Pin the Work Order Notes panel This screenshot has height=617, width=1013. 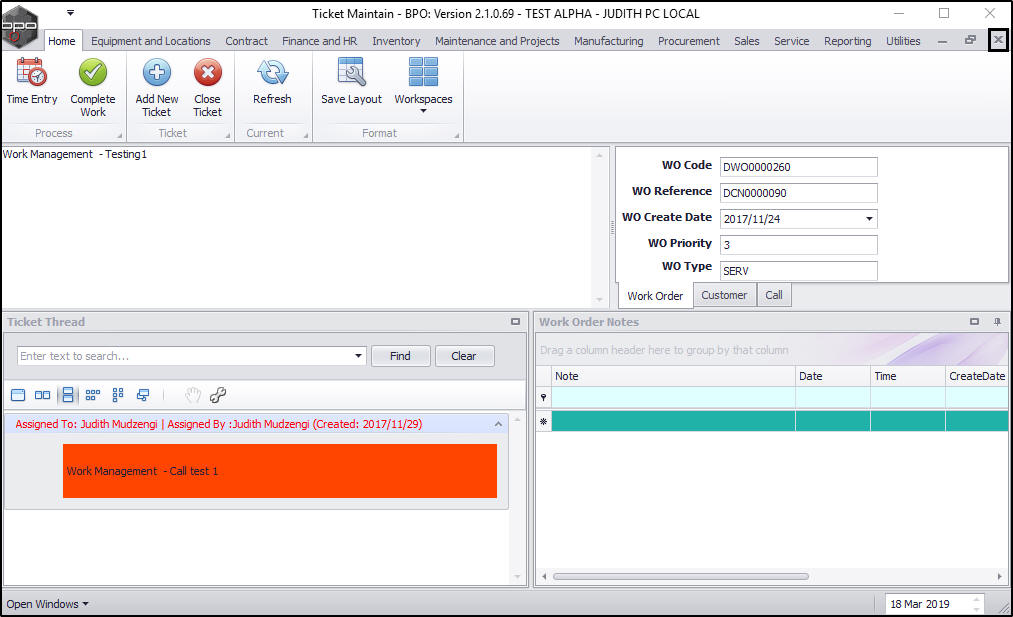[997, 321]
